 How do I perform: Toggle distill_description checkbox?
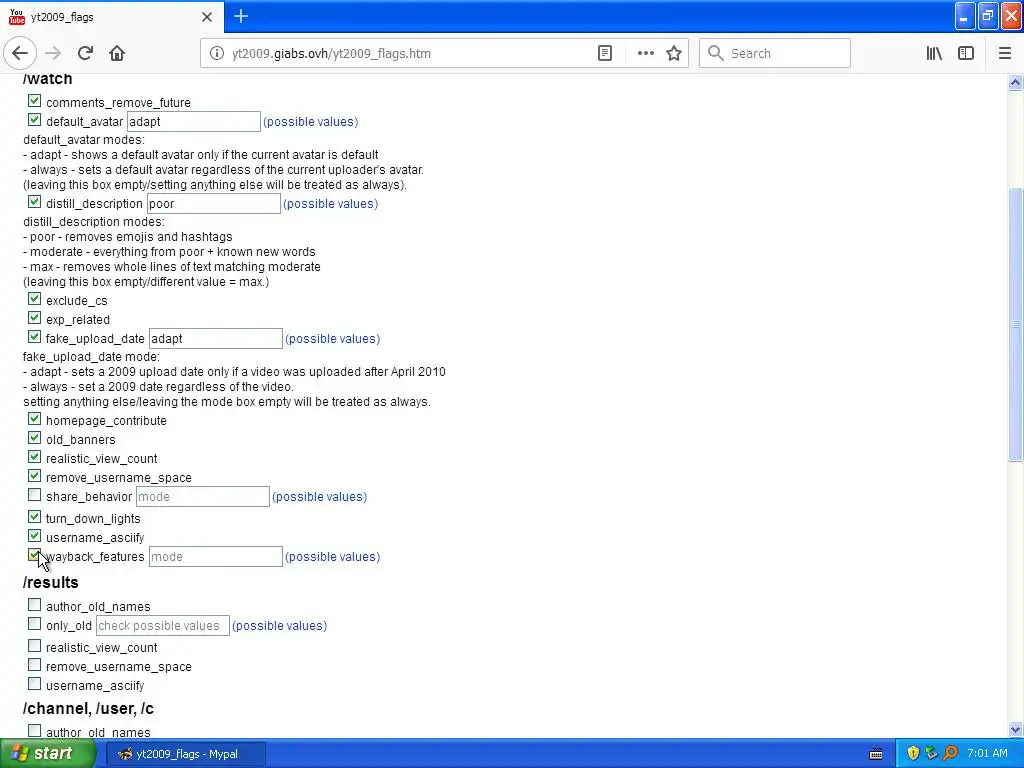click(35, 202)
